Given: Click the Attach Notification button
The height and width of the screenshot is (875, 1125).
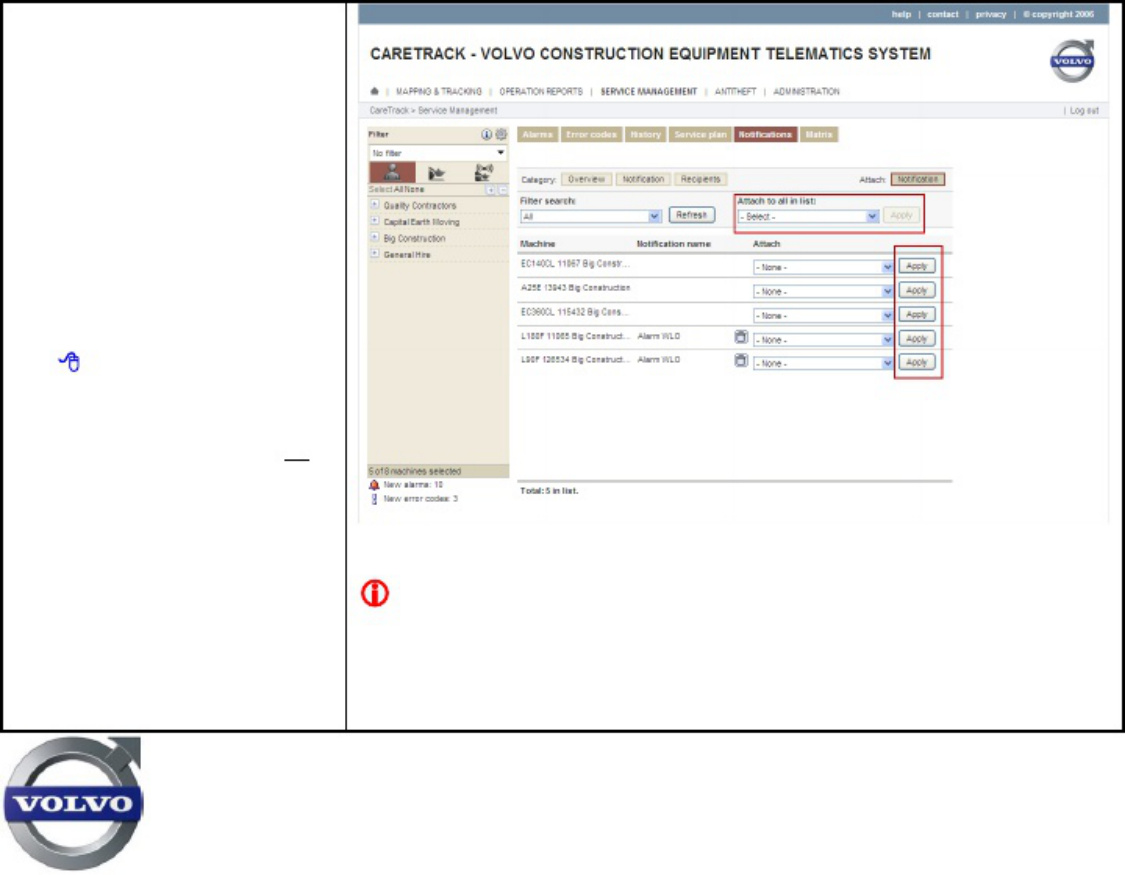Looking at the screenshot, I should pos(918,179).
